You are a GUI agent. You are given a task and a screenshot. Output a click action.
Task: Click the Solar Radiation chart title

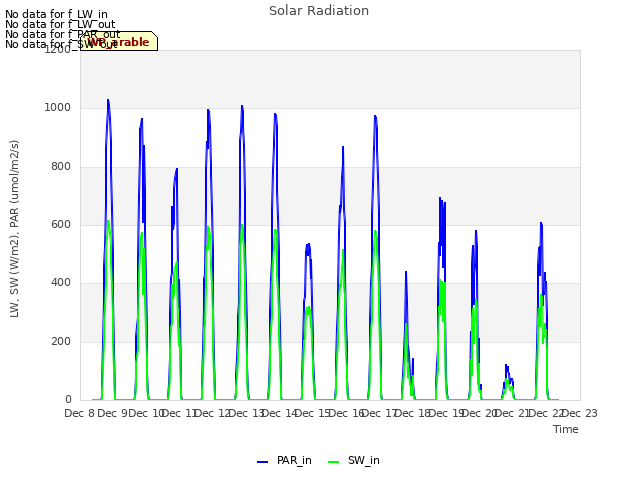click(319, 11)
